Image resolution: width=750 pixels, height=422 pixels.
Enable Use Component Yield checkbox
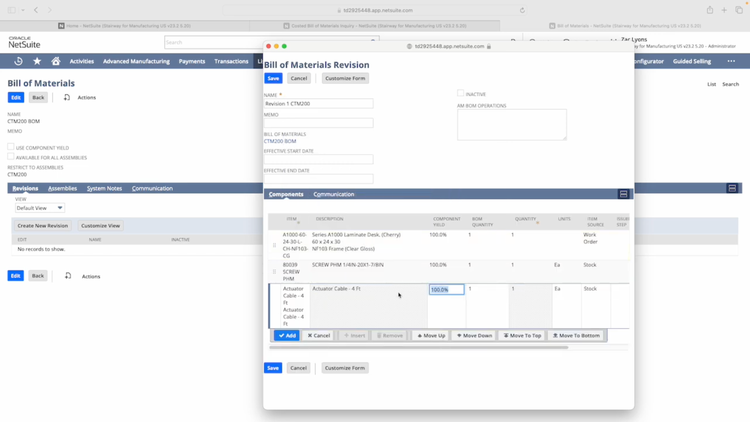[x=11, y=147]
